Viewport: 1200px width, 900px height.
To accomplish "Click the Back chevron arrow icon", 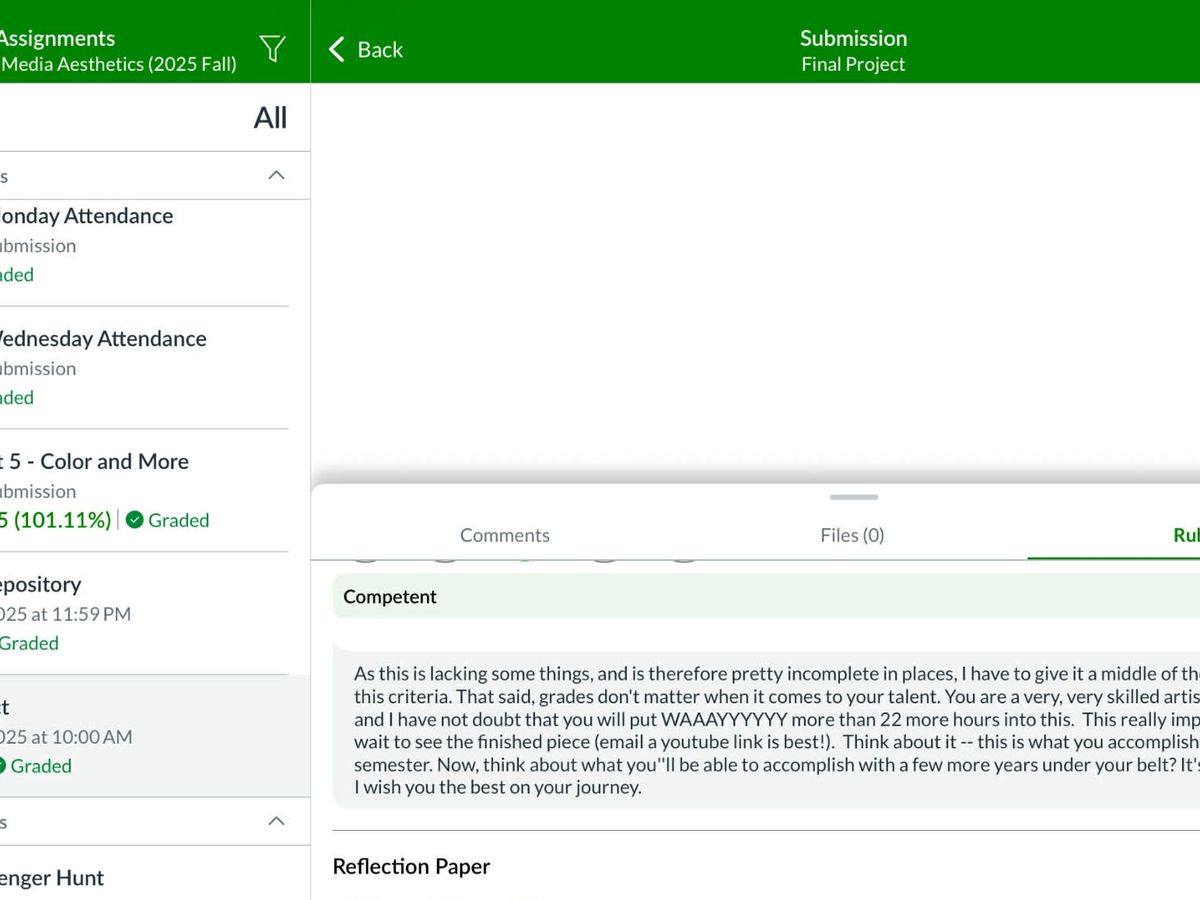I will (337, 49).
